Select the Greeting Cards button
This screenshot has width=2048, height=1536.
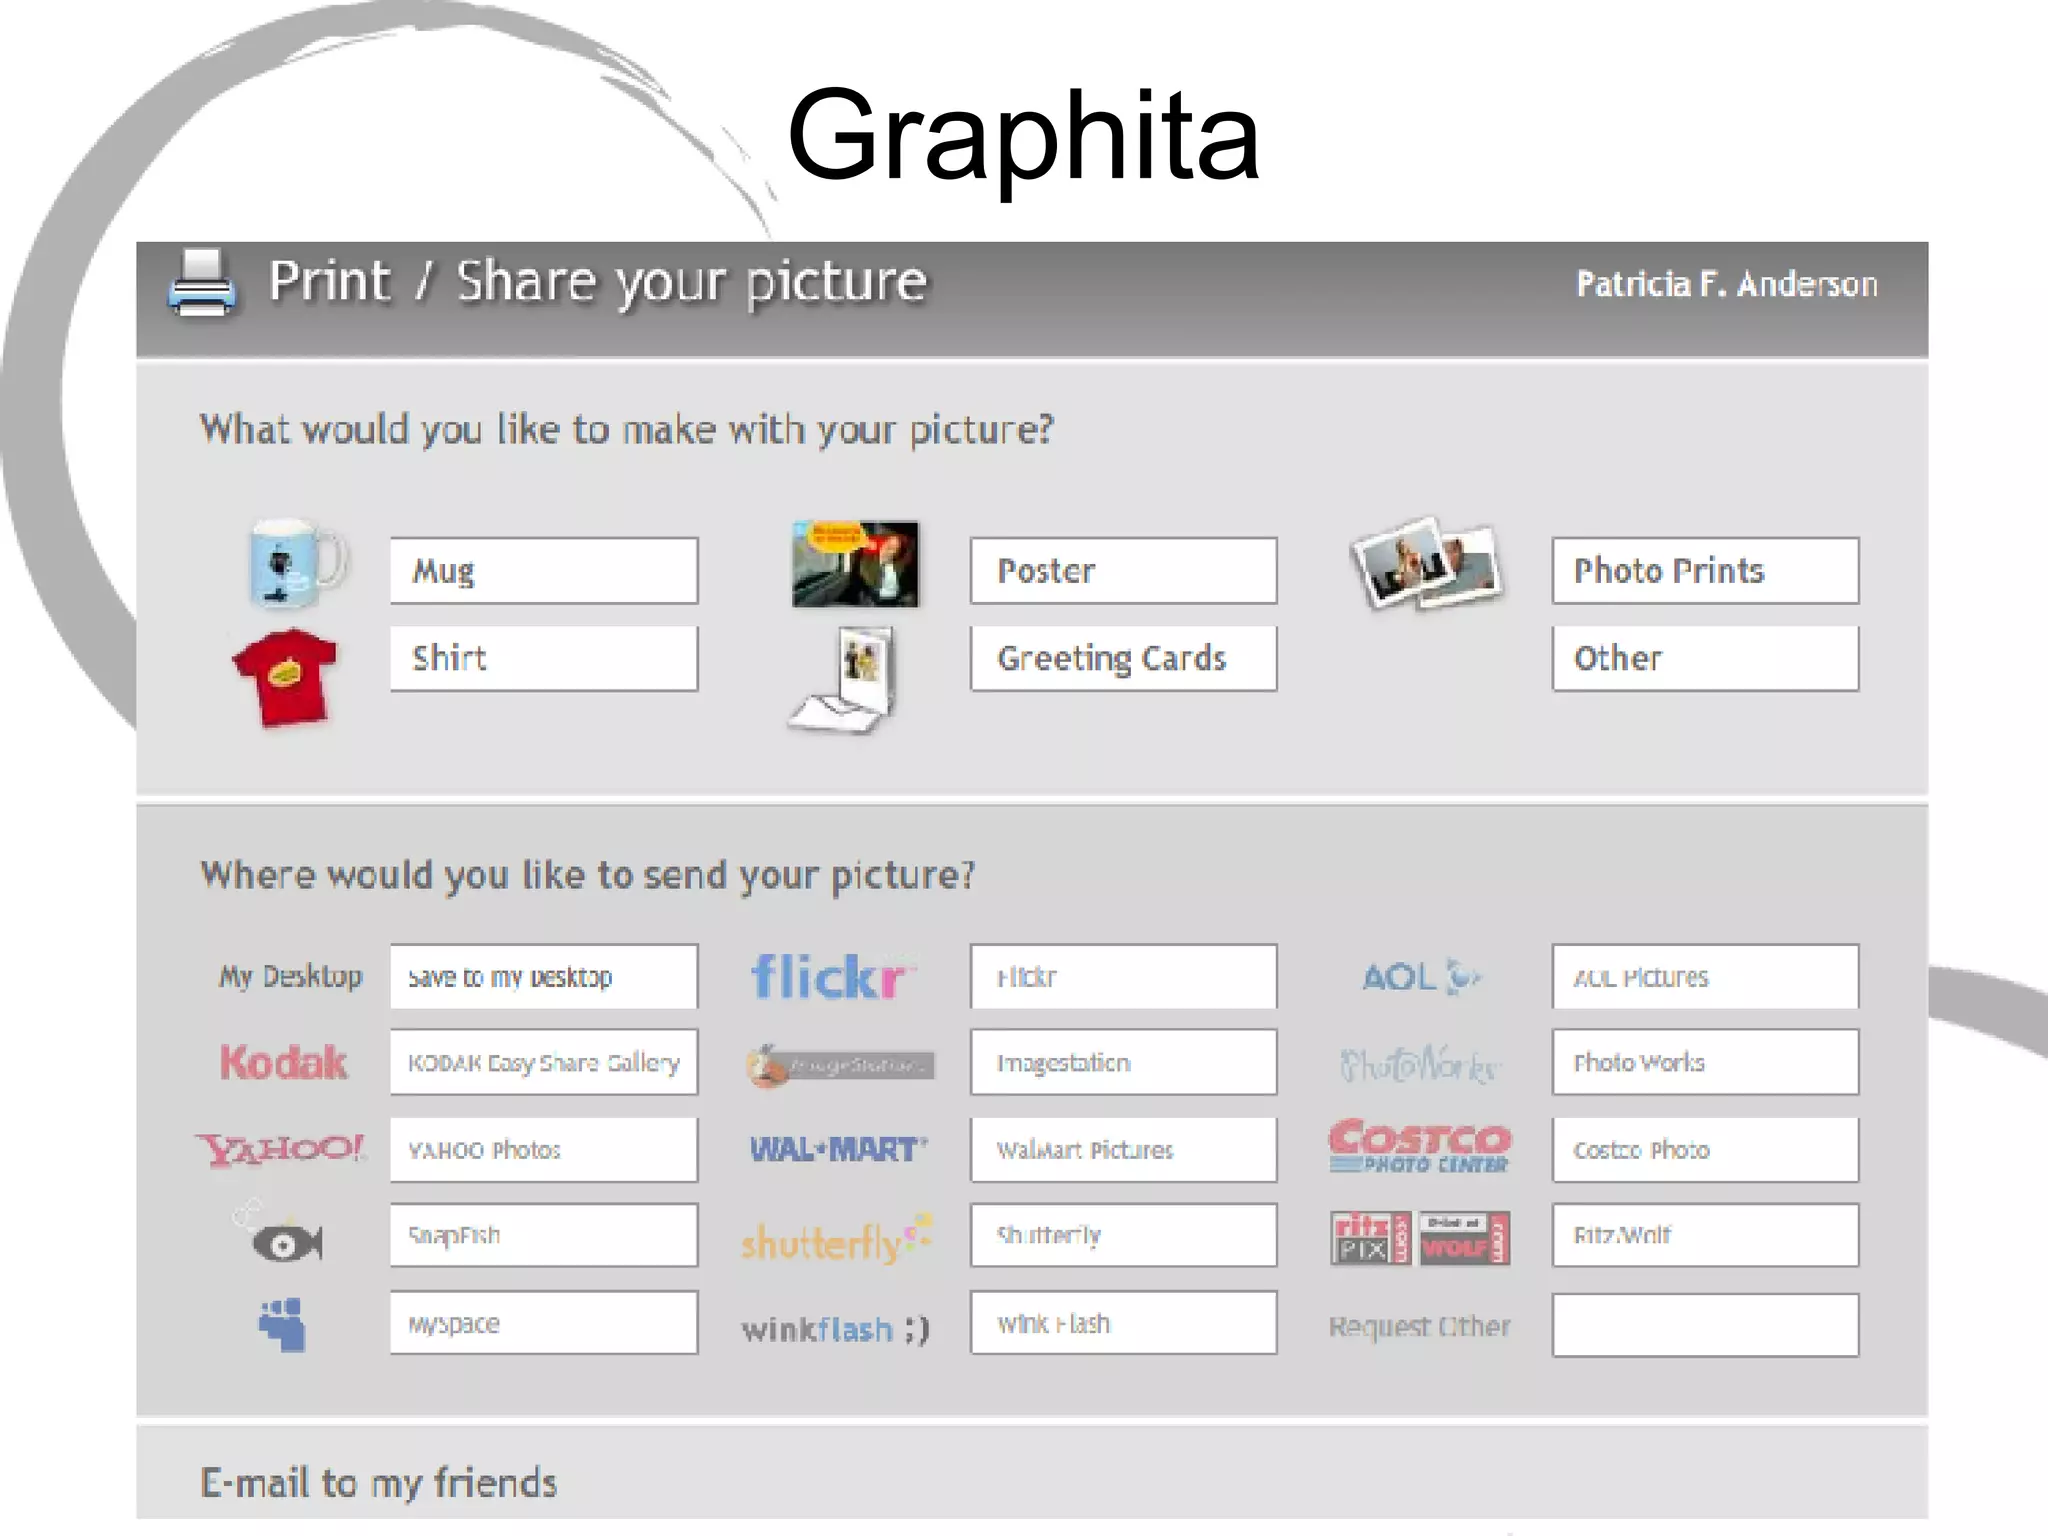pos(1124,659)
